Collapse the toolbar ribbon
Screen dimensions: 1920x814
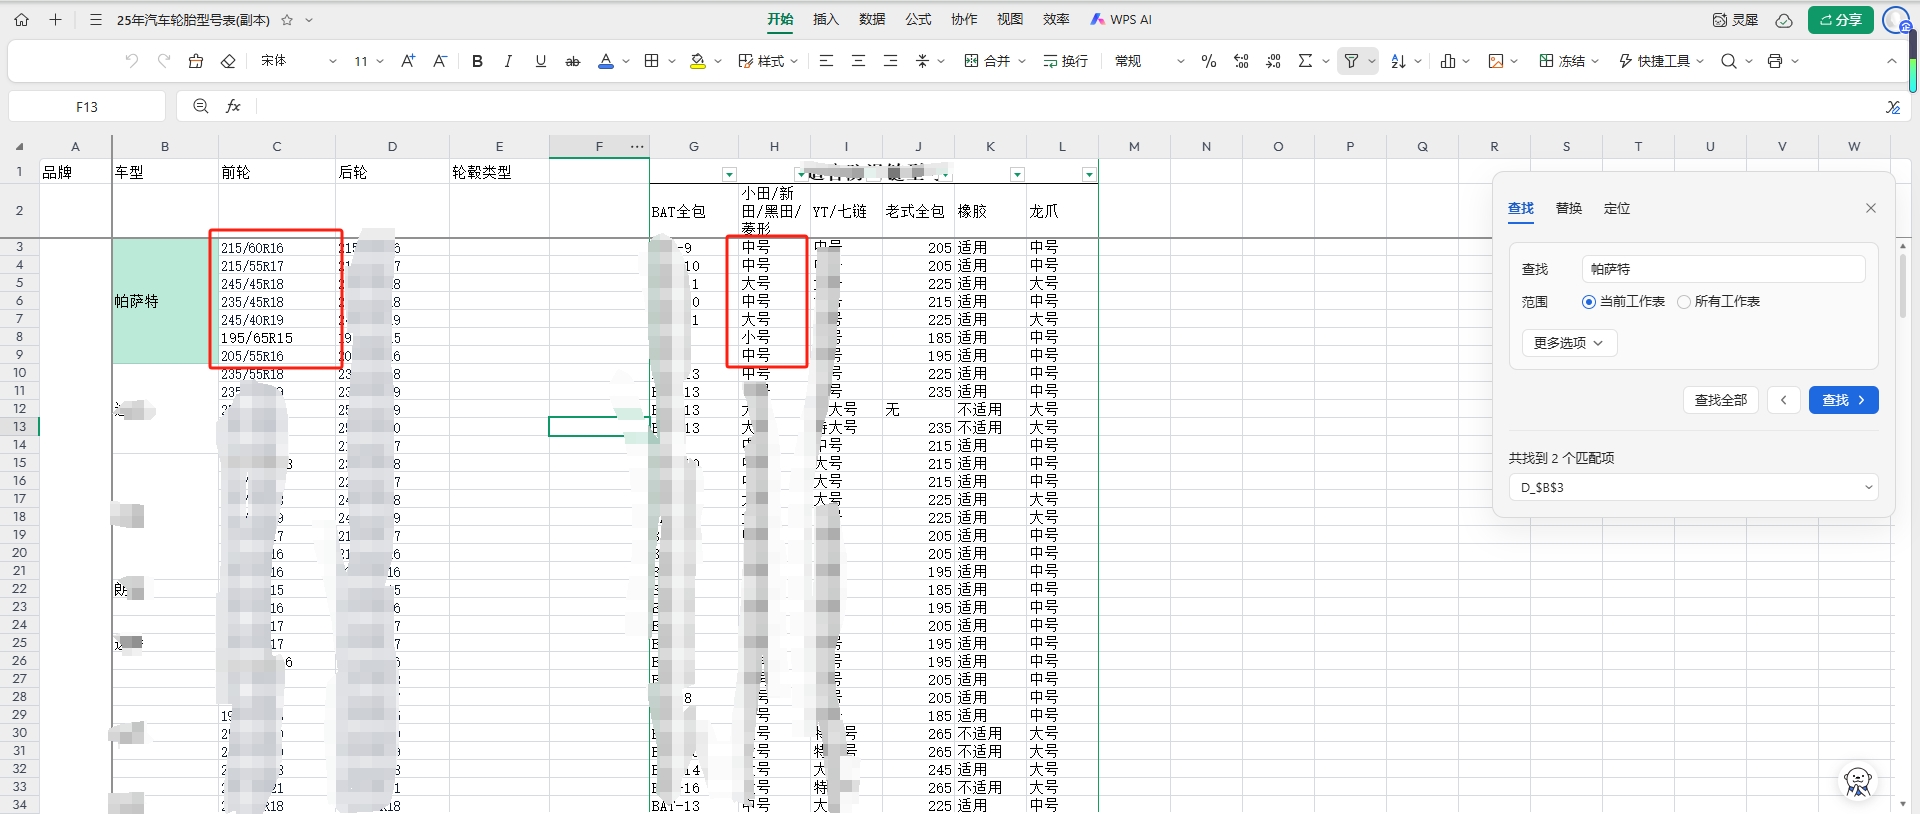coord(1891,61)
